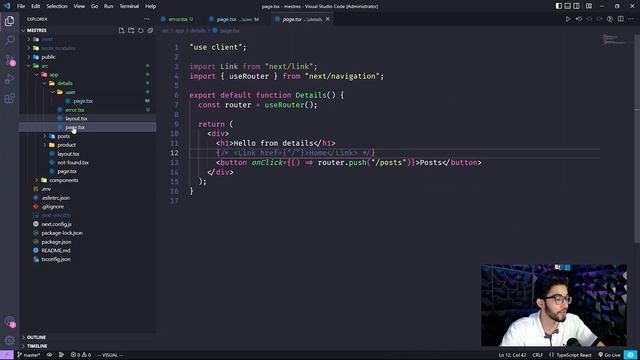Viewport: 640px width, 360px height.
Task: Toggle secondary side bar visibility
Action: (576, 6)
